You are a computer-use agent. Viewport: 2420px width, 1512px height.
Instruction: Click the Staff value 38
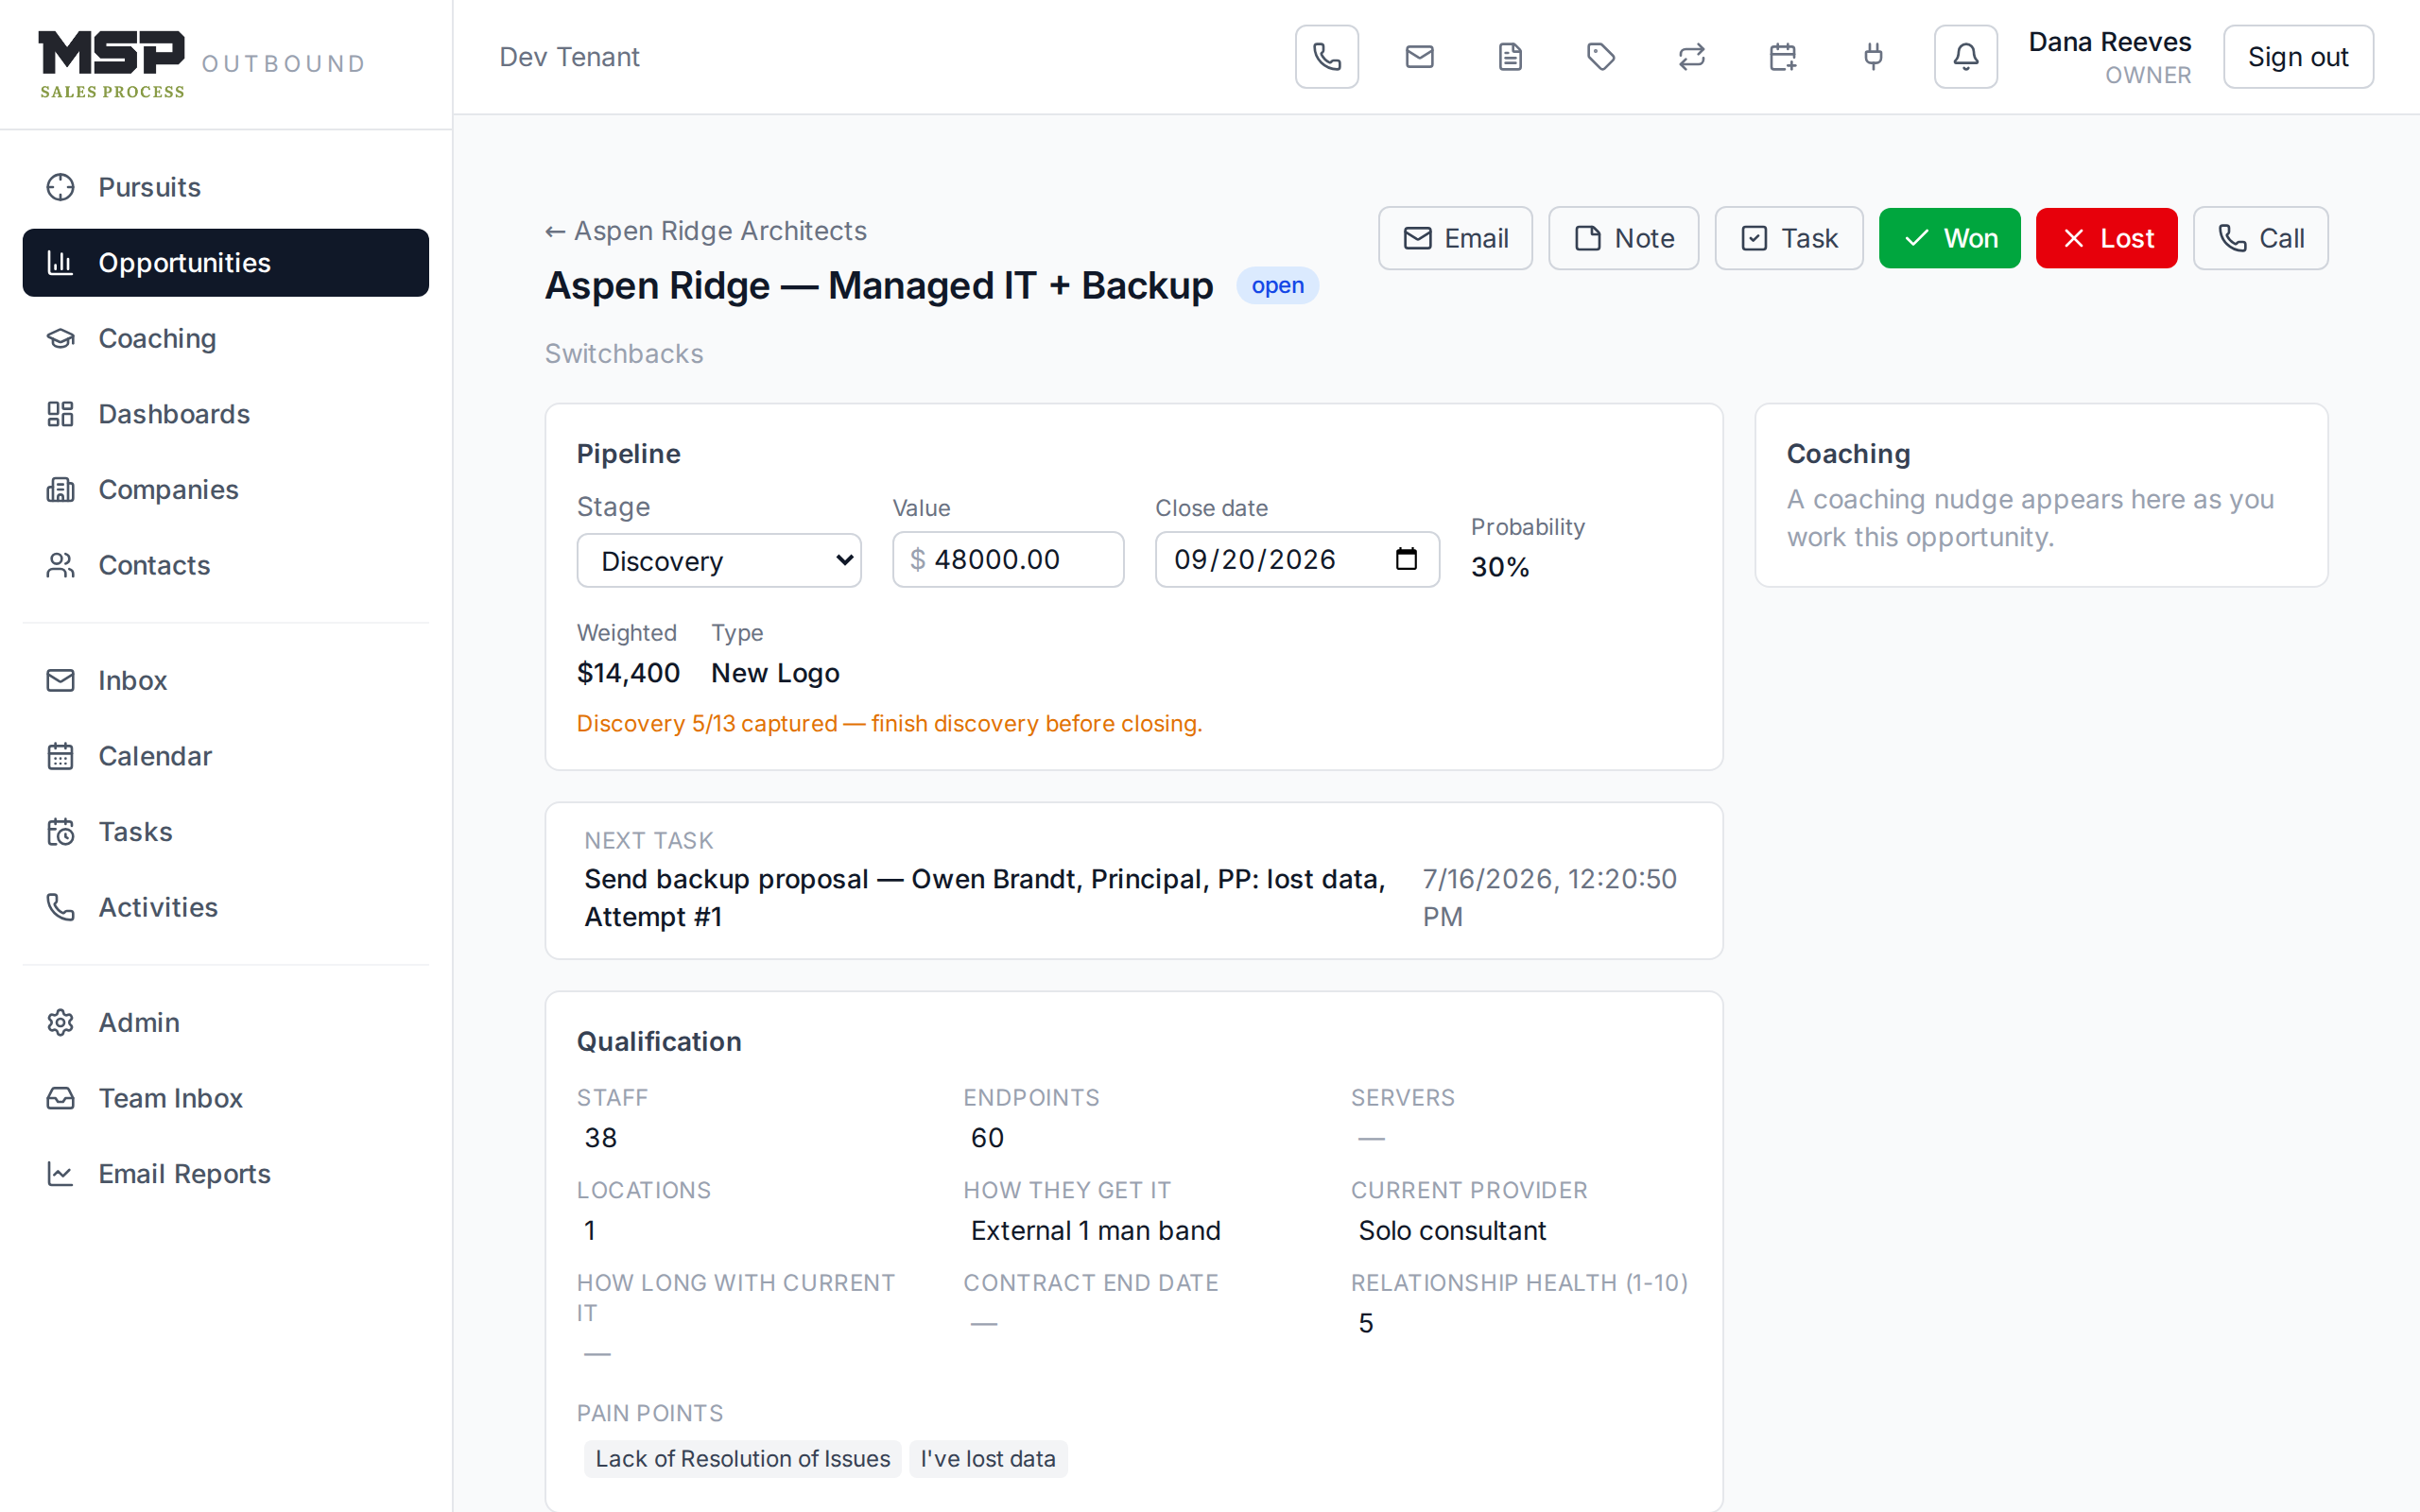601,1138
